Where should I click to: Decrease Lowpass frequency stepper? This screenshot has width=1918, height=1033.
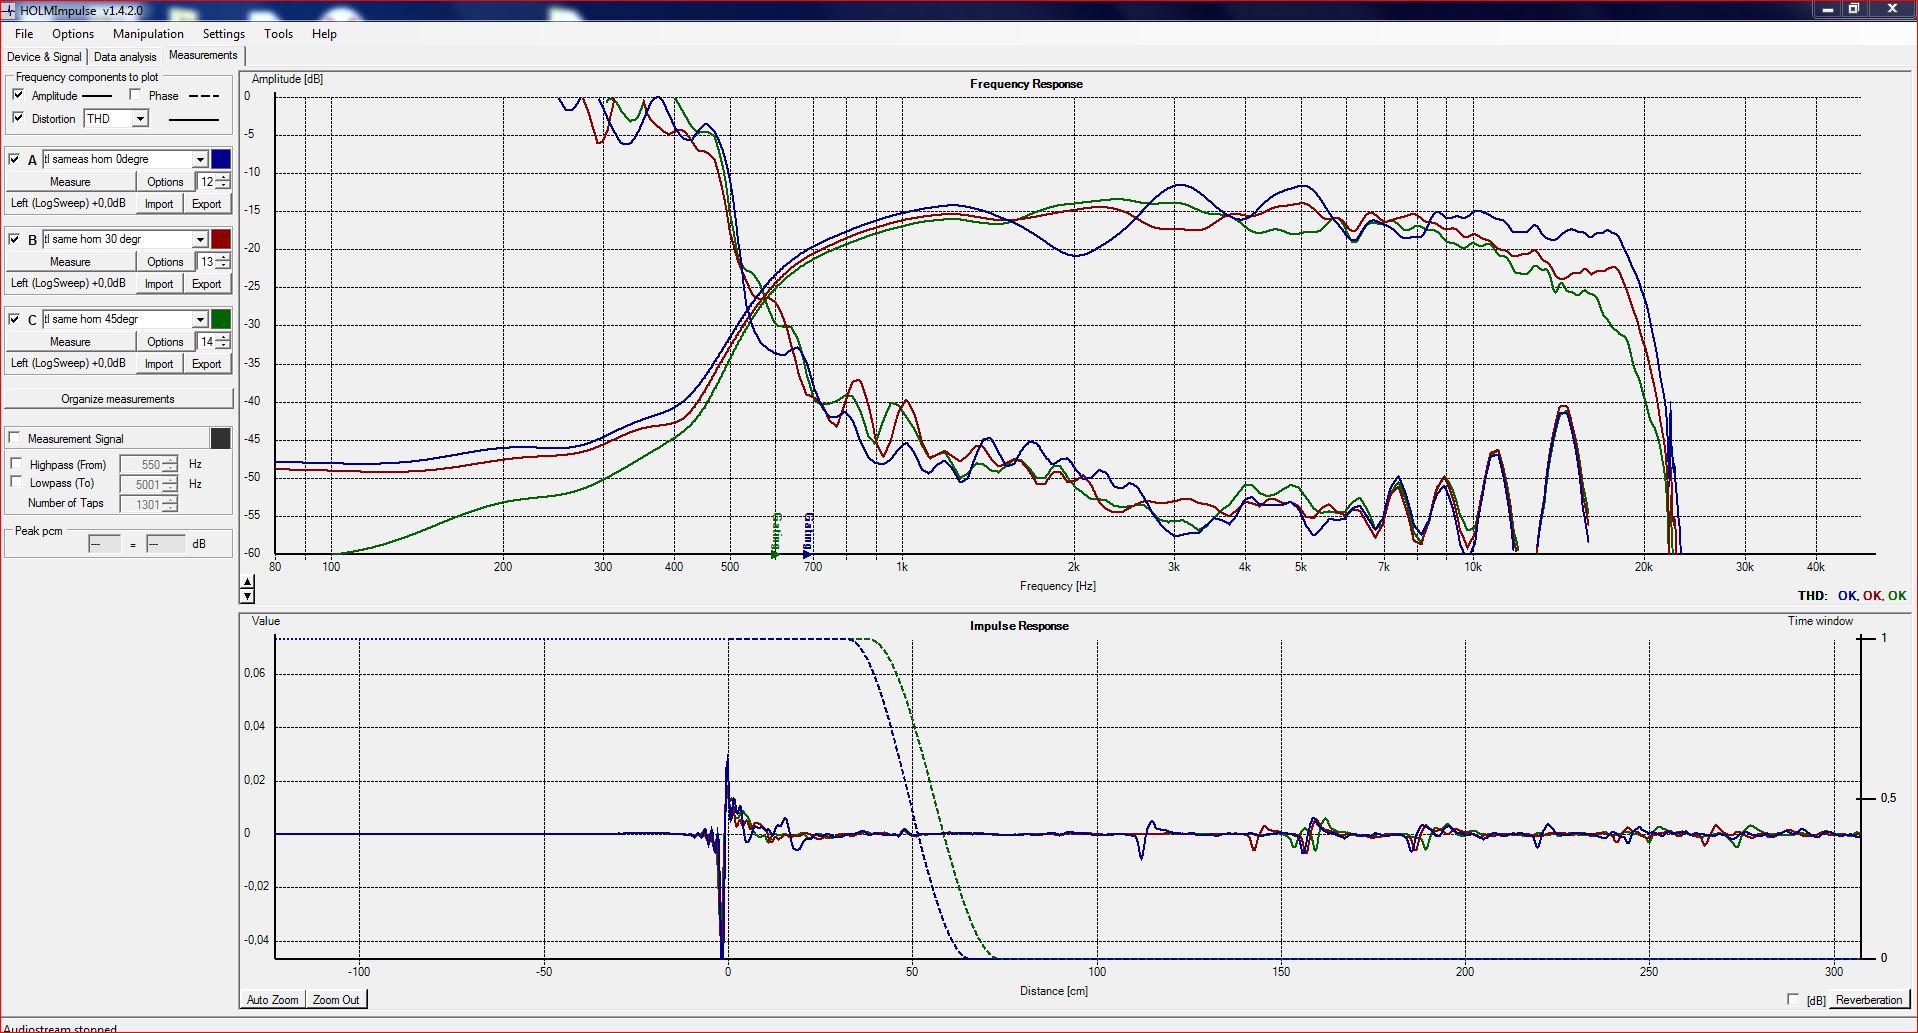[170, 488]
